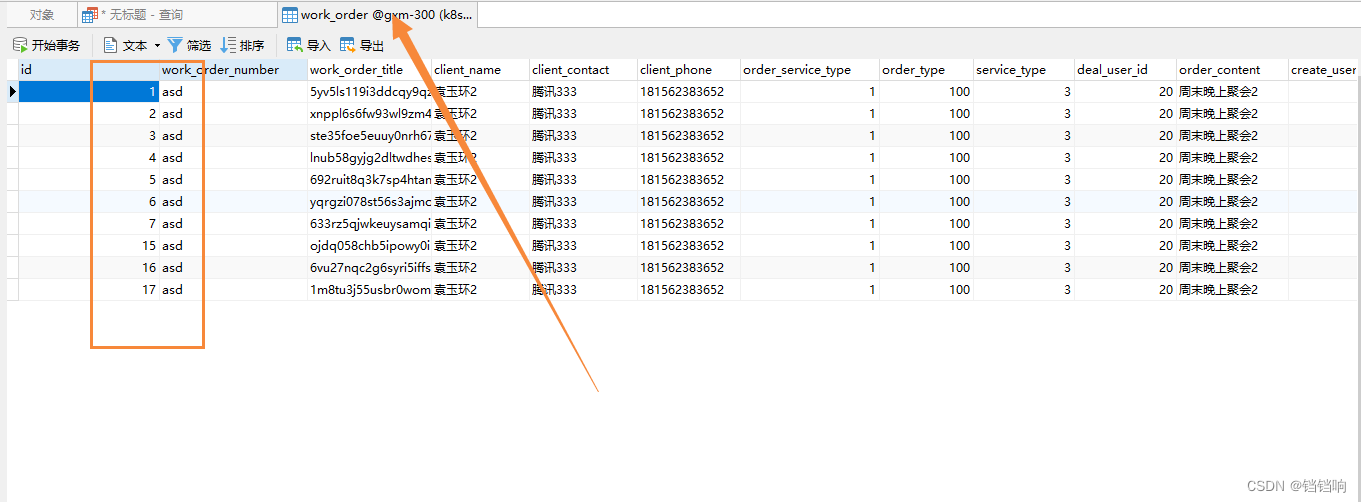This screenshot has width=1361, height=502.
Task: Click client_phone 181562383652 in row id 1
Action: tap(690, 91)
